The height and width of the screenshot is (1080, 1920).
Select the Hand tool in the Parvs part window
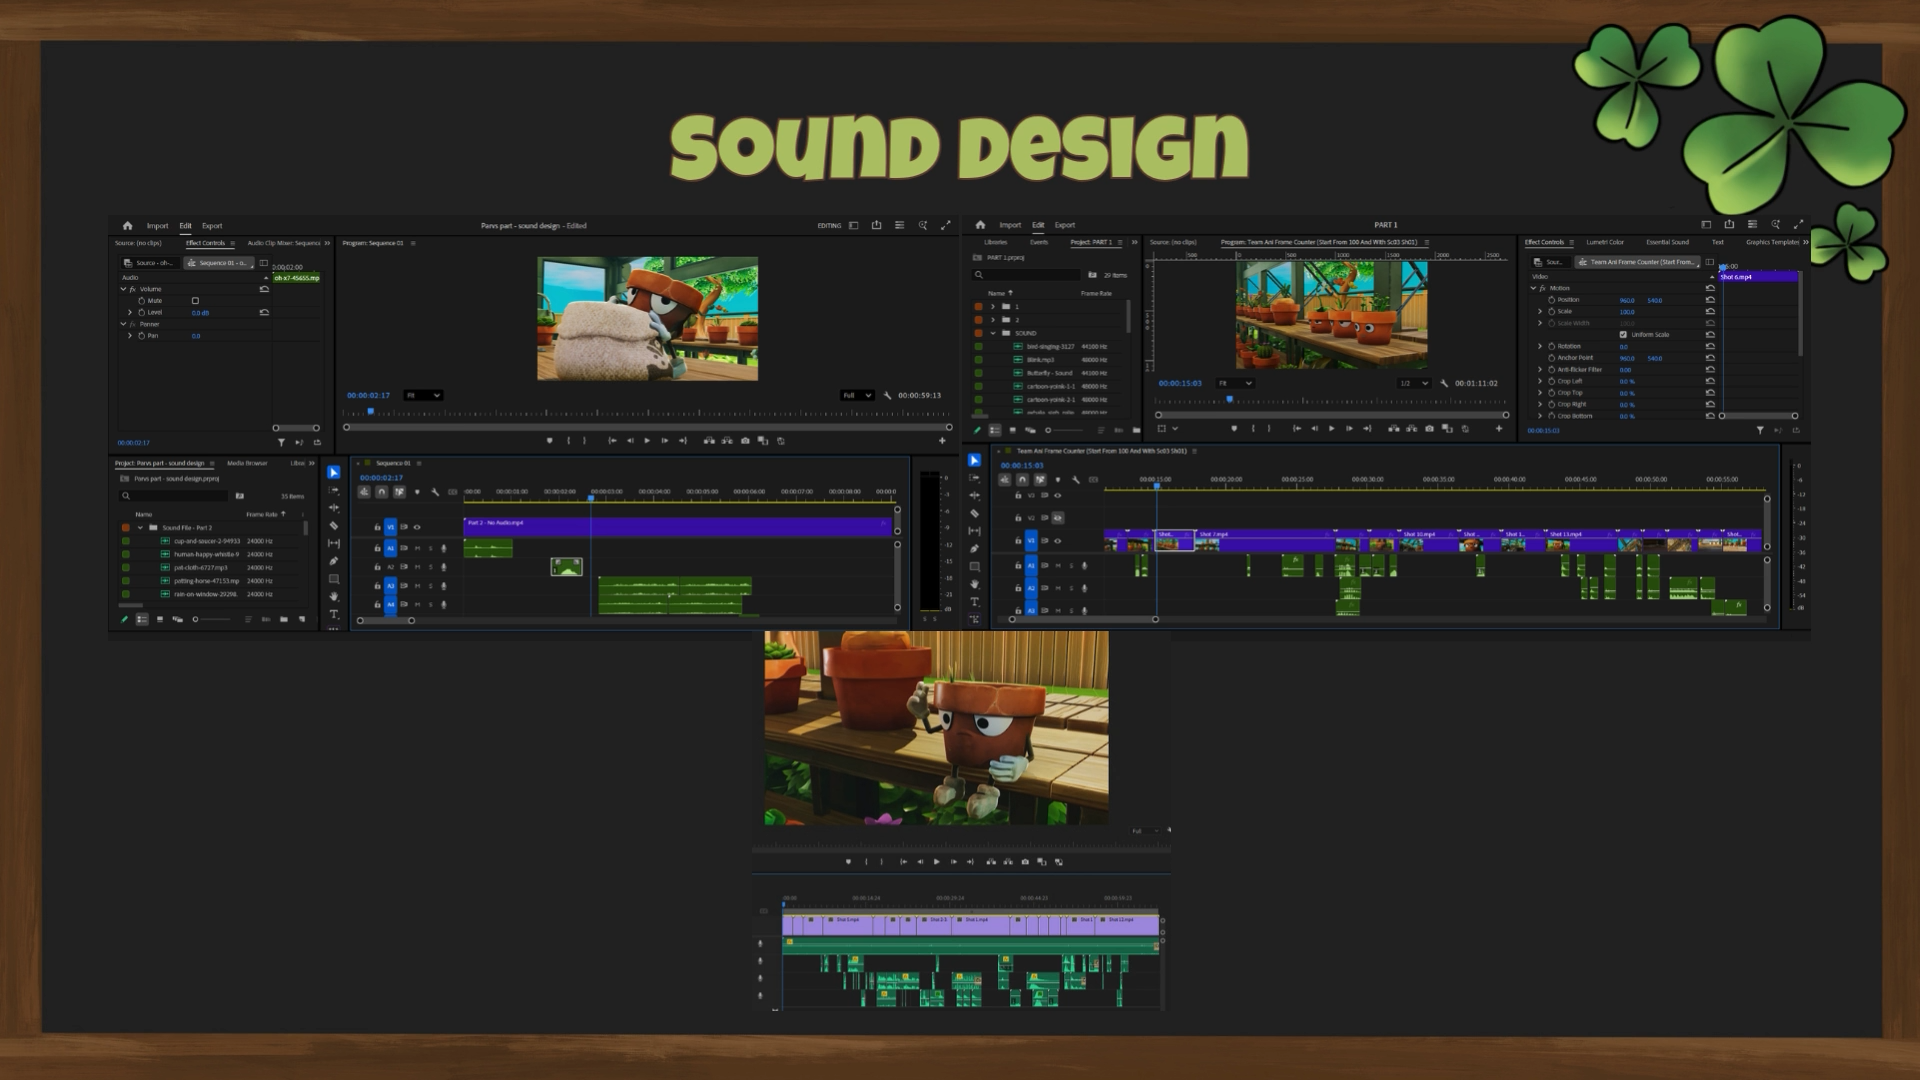coord(334,596)
